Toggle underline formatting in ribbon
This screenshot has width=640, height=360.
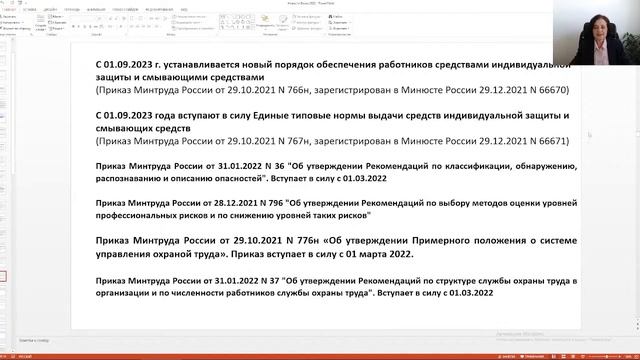pos(84,27)
